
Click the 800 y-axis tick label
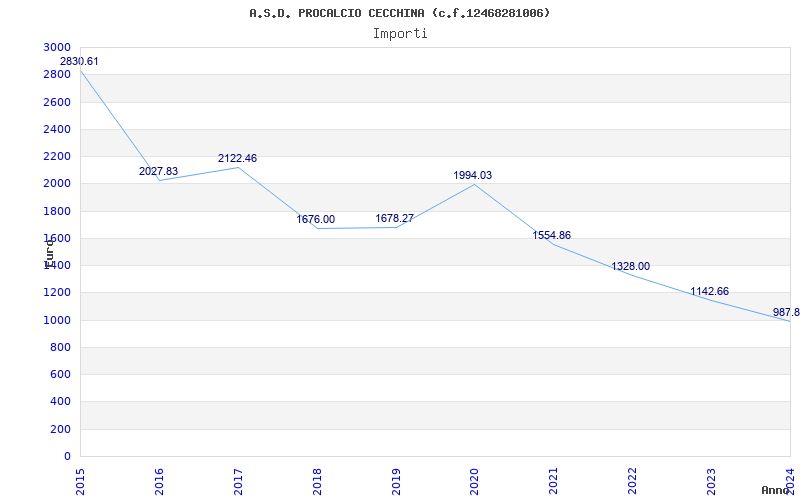click(x=61, y=347)
